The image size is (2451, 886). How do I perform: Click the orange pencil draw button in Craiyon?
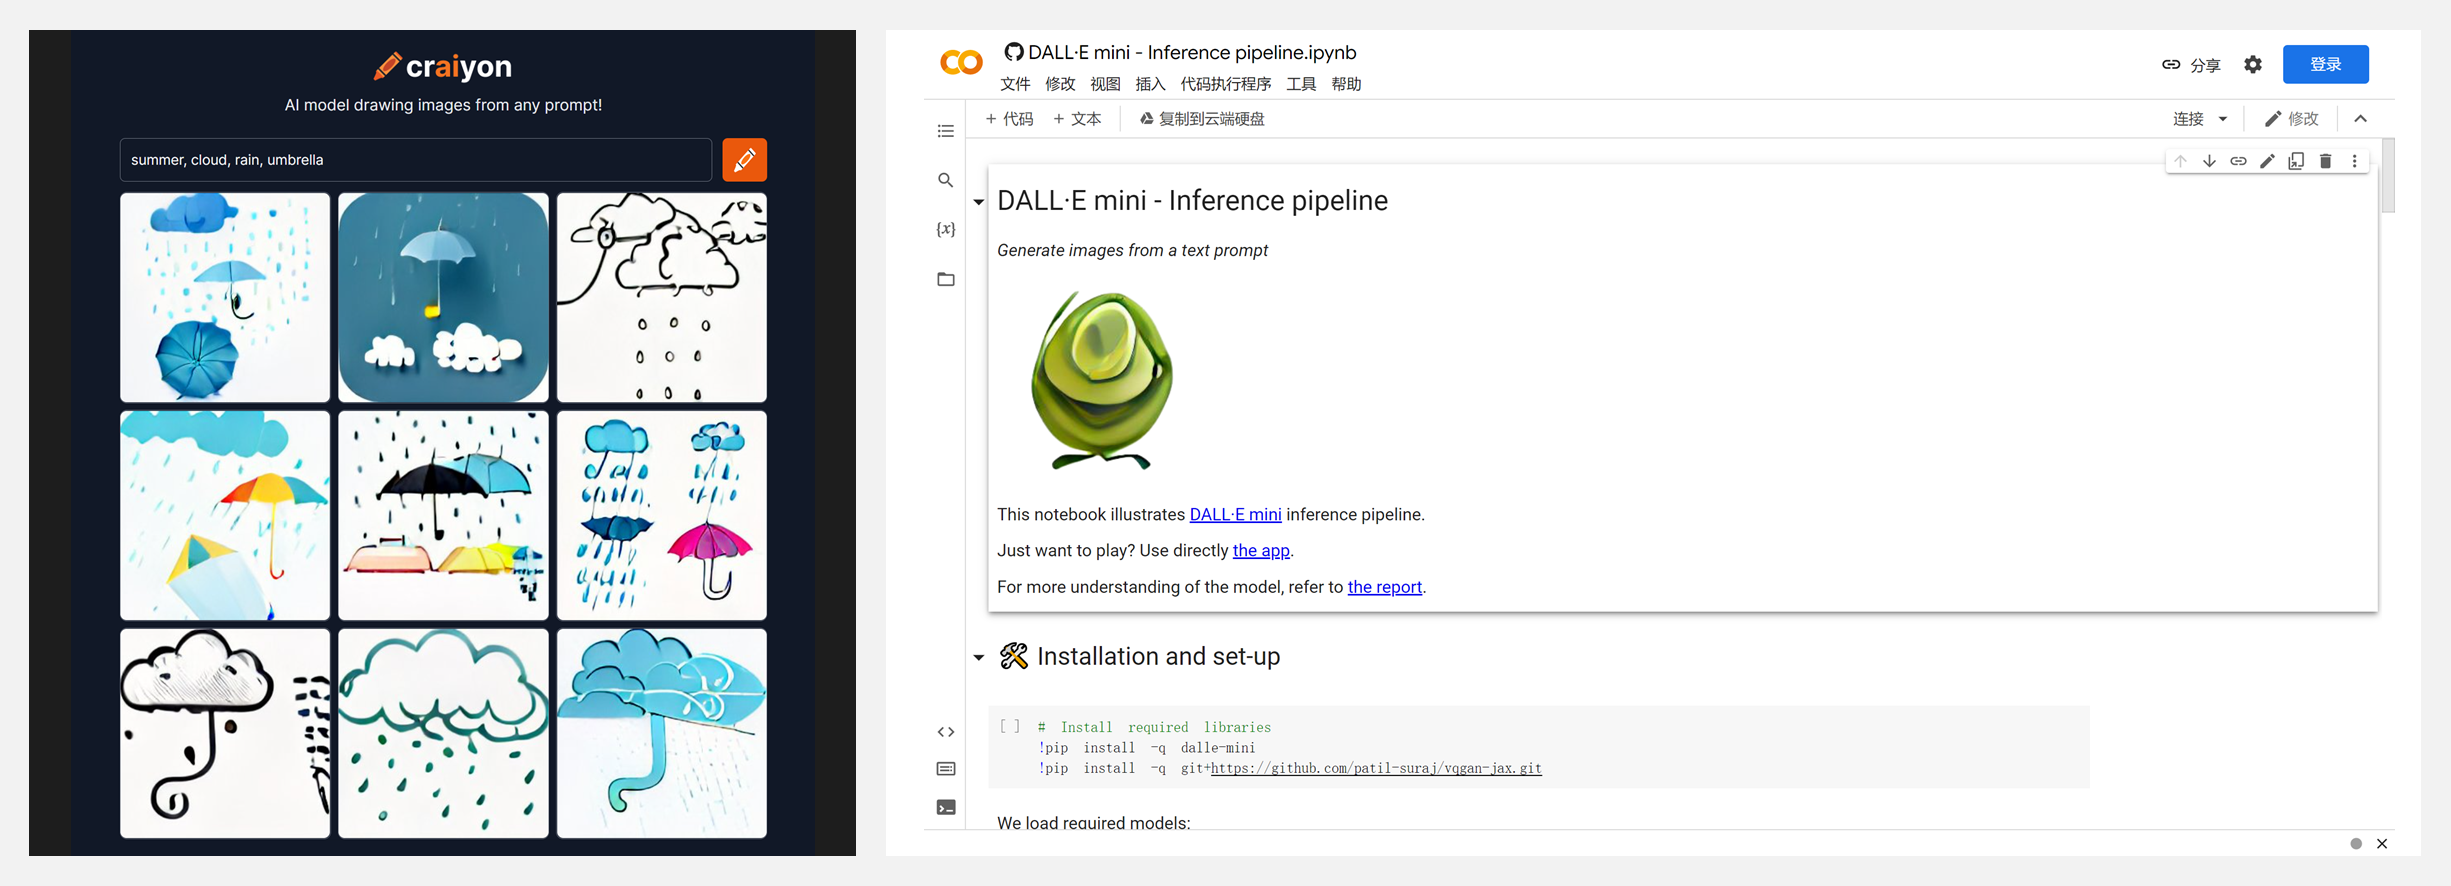tap(744, 160)
